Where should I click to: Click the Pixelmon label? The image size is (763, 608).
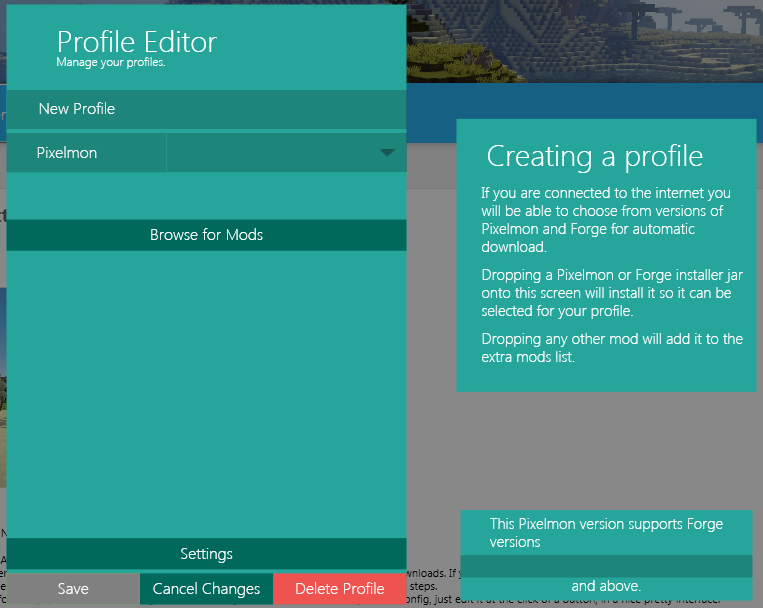click(x=67, y=153)
